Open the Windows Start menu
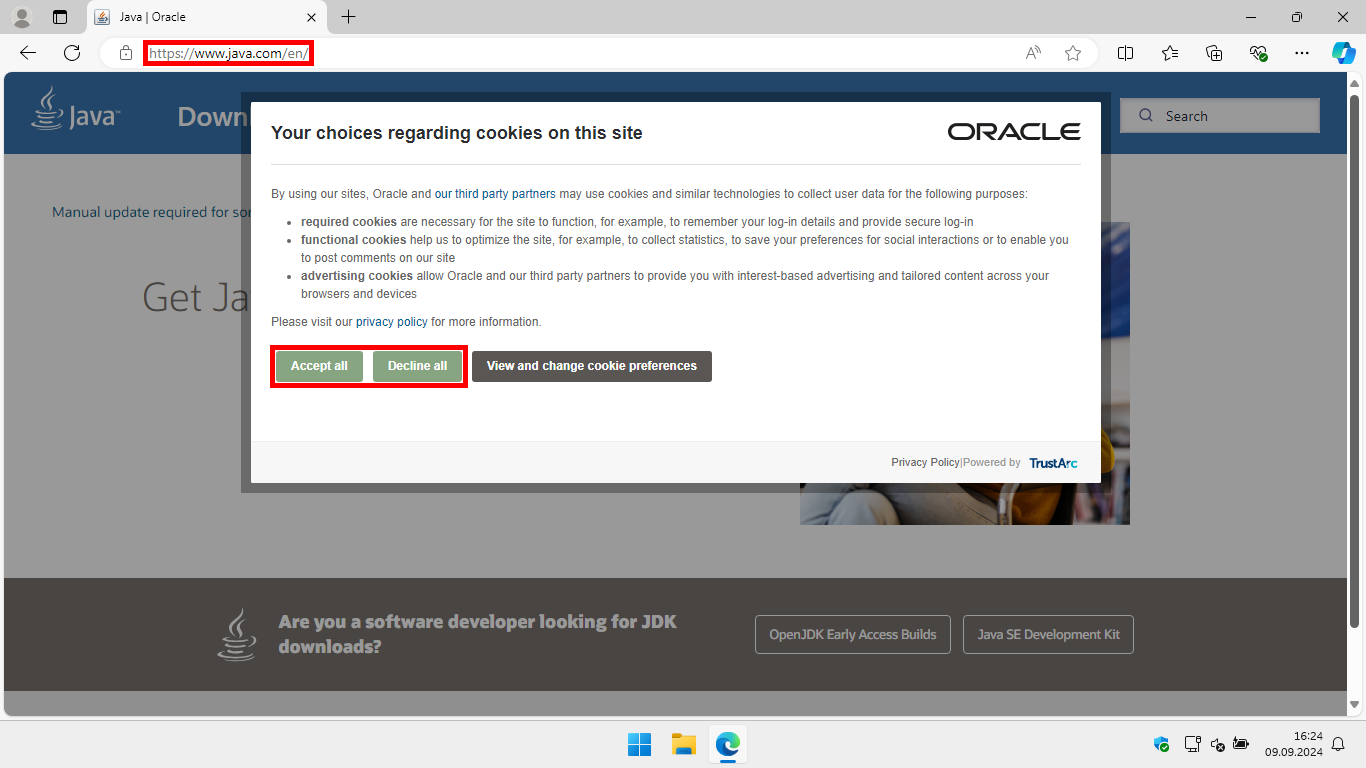This screenshot has width=1366, height=768. [x=639, y=744]
